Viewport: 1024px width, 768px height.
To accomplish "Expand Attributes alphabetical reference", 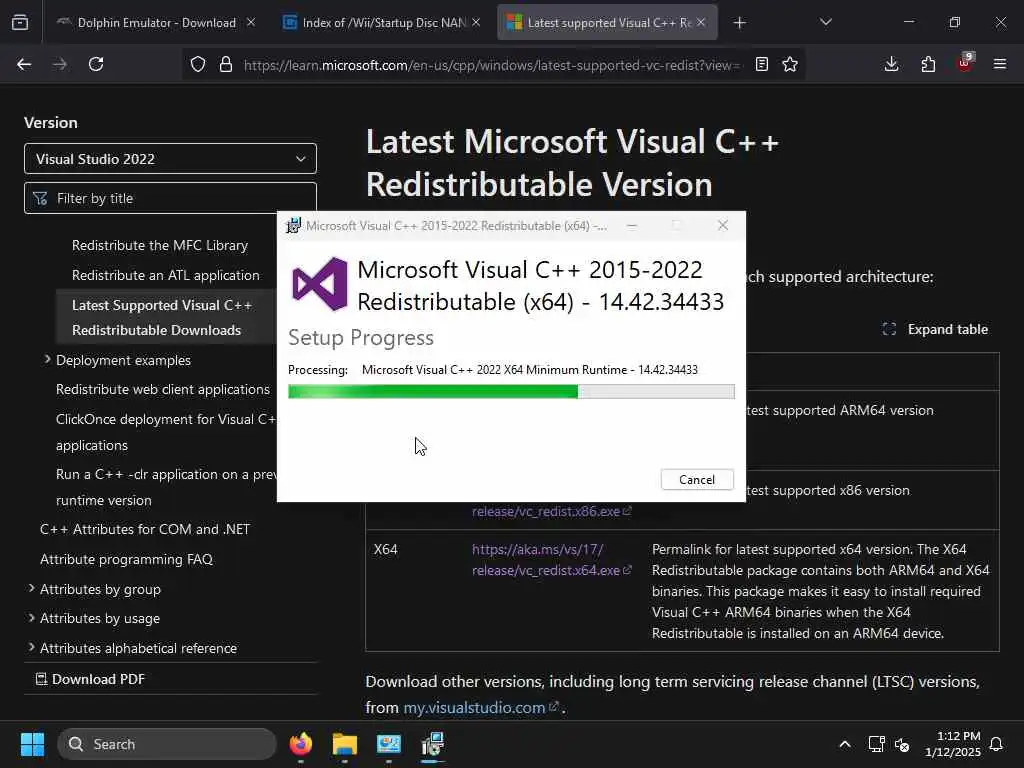I will coord(31,647).
